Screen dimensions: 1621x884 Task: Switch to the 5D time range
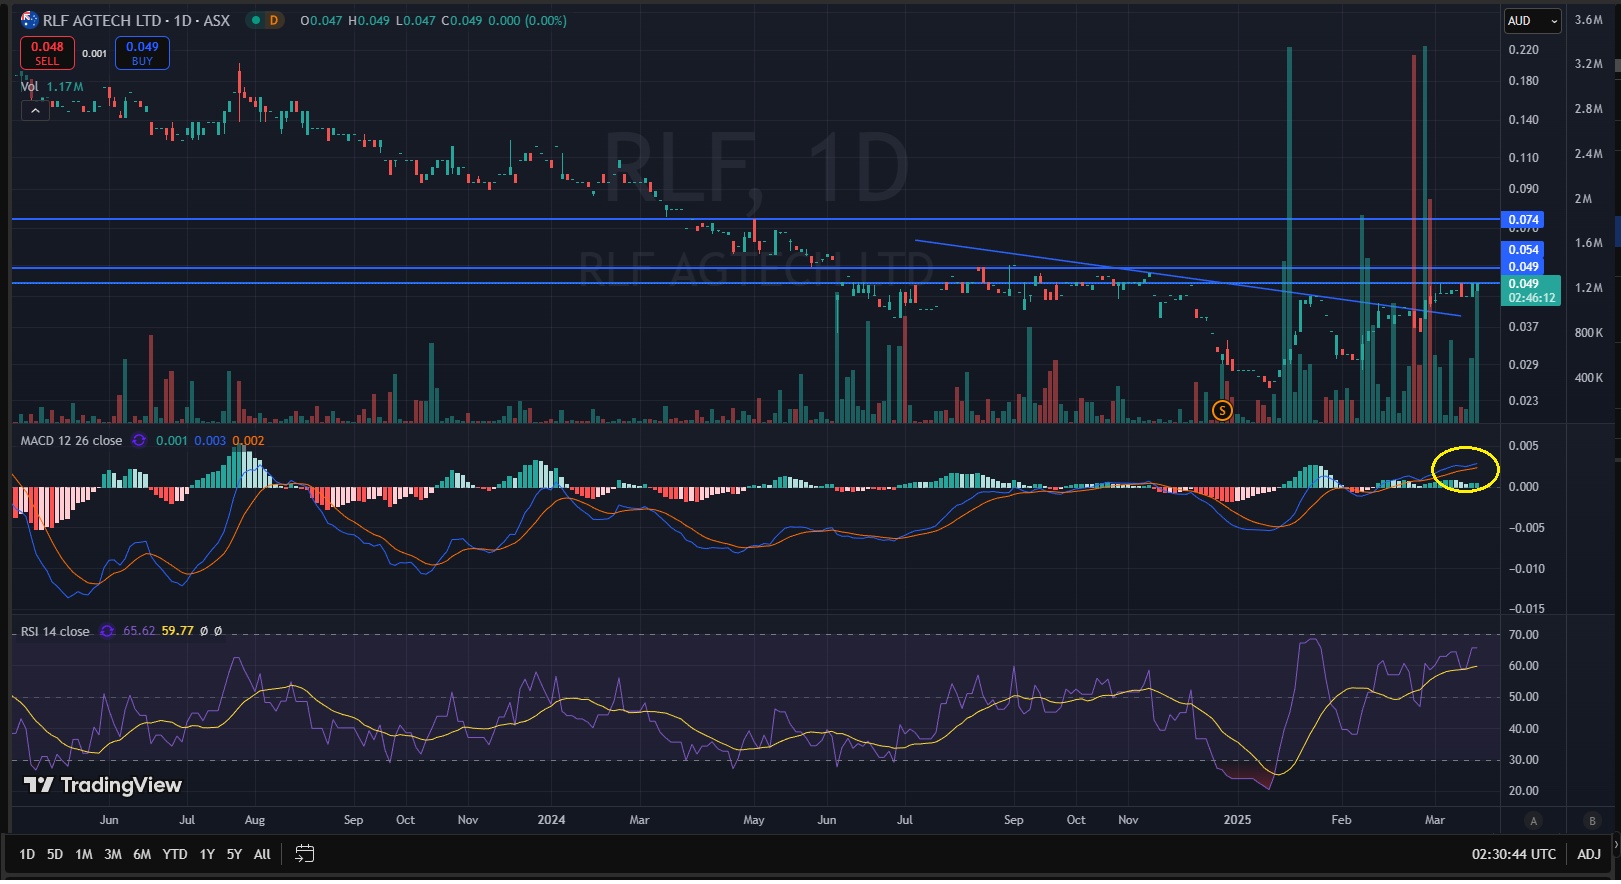click(x=55, y=854)
